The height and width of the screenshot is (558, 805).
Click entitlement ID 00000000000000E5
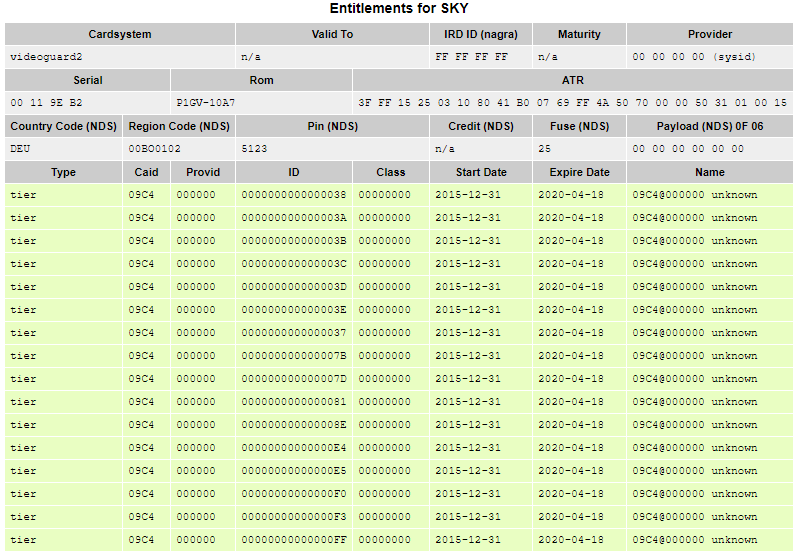[294, 471]
